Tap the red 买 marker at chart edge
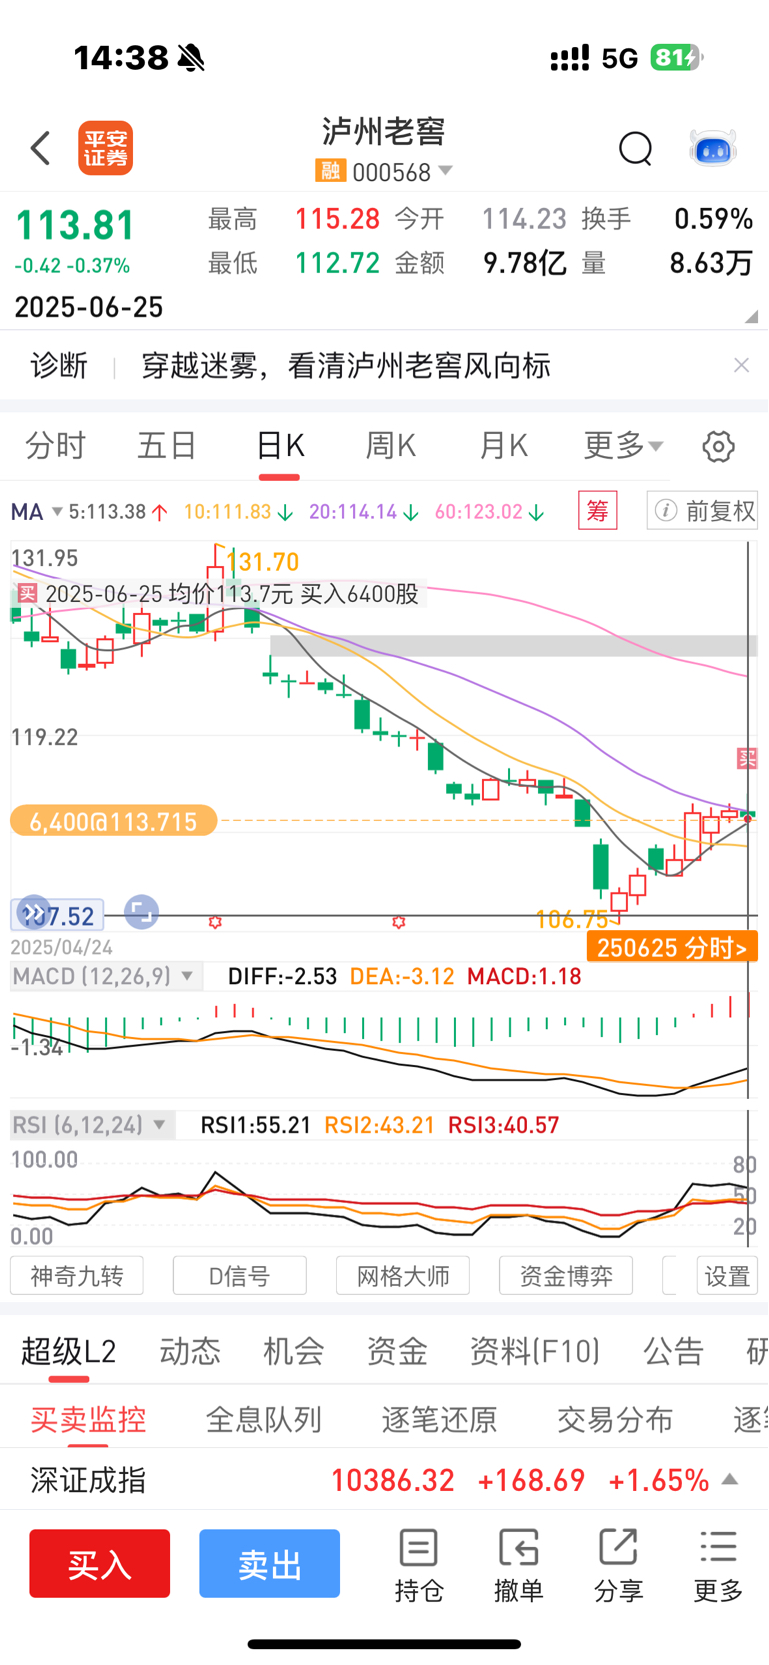The width and height of the screenshot is (769, 1665). [x=747, y=759]
